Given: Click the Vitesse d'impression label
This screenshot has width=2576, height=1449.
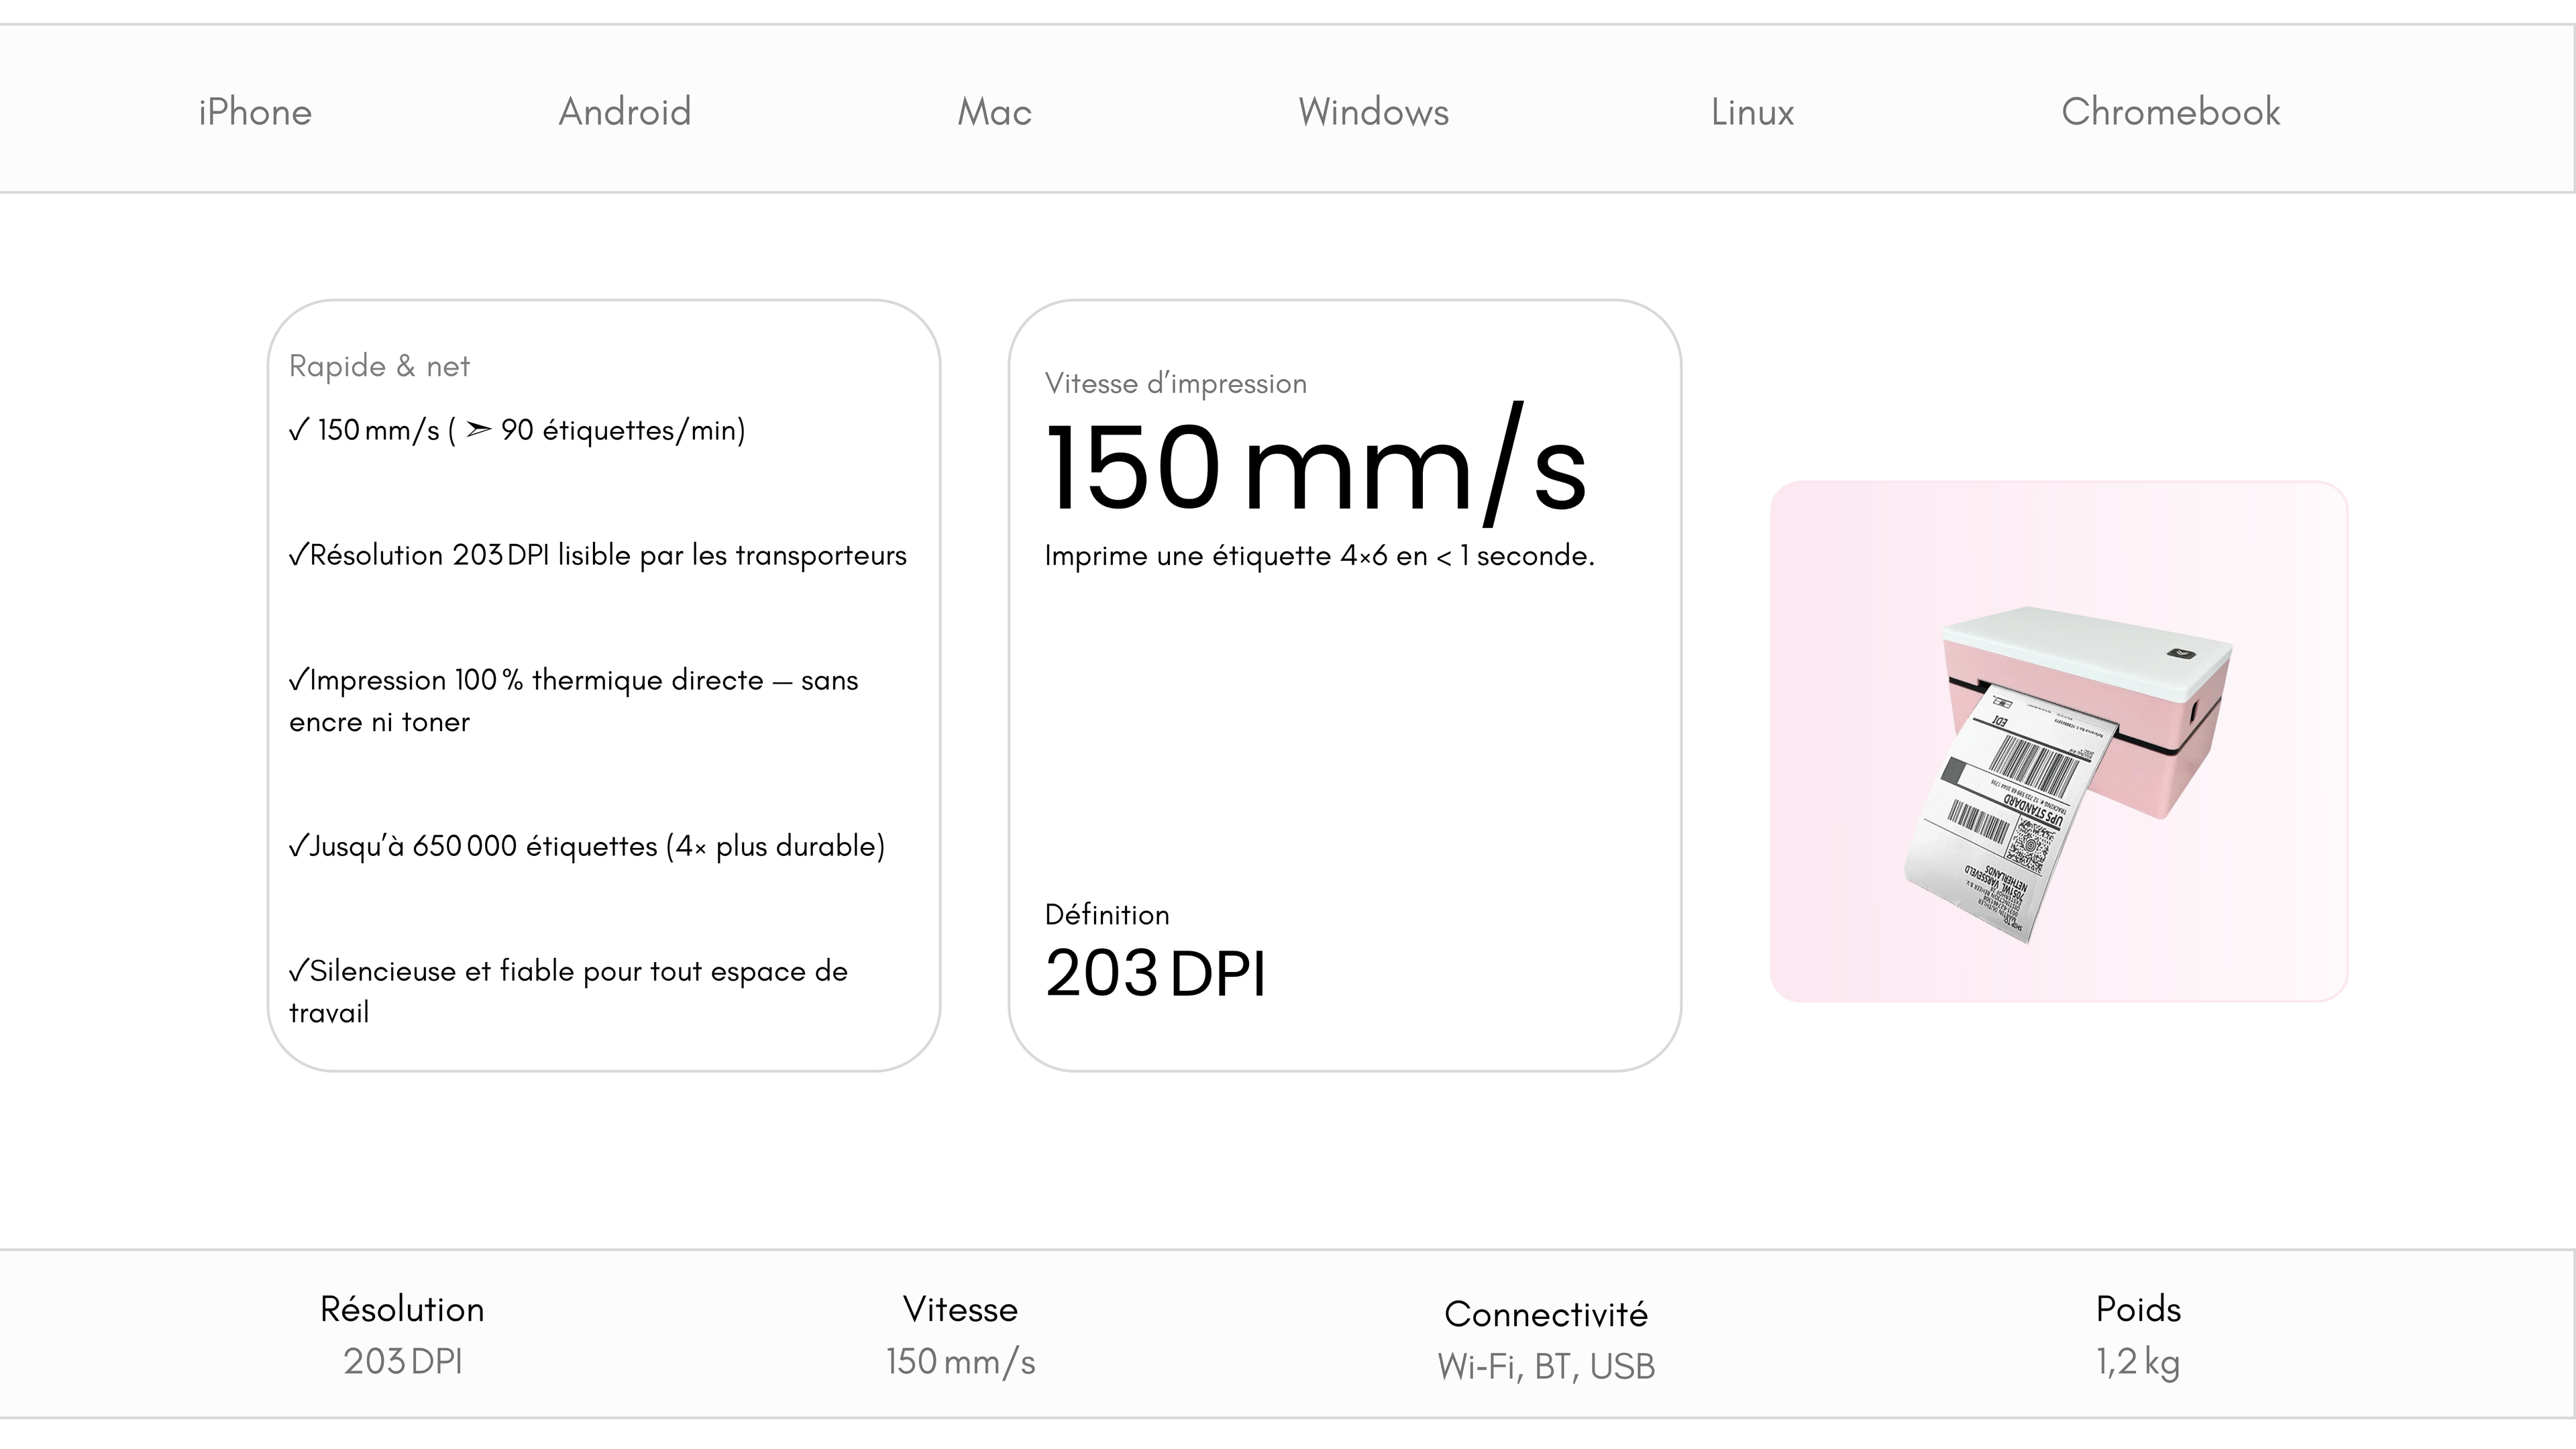Looking at the screenshot, I should (x=1175, y=384).
